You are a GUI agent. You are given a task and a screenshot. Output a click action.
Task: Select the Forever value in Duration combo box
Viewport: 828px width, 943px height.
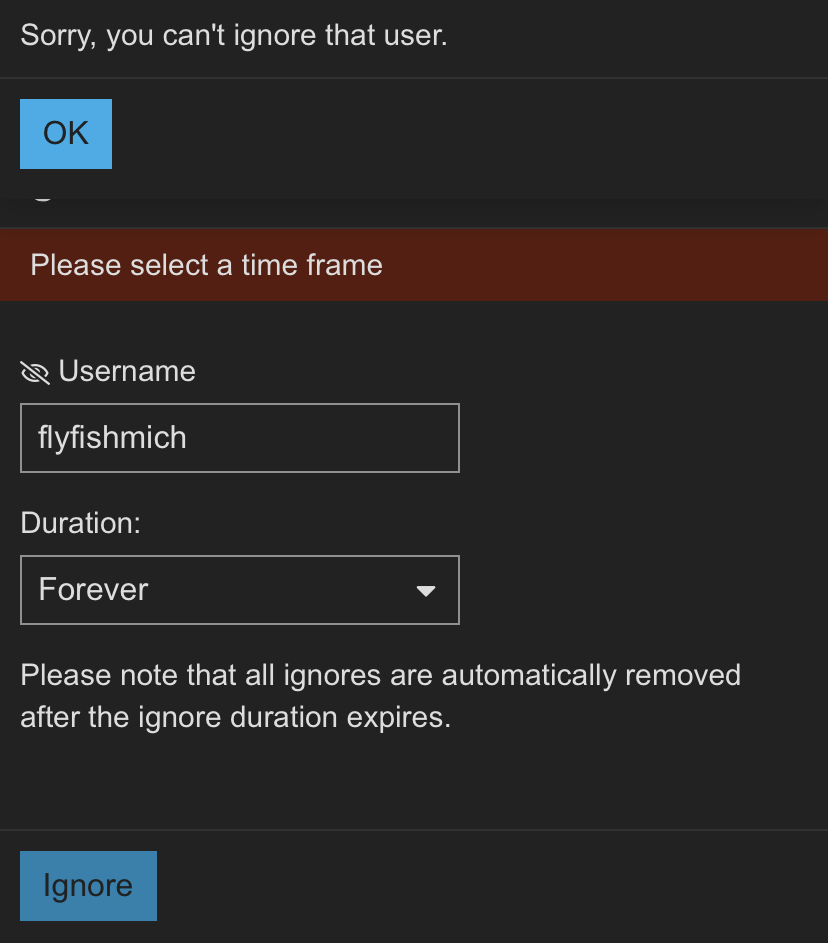[x=93, y=590]
